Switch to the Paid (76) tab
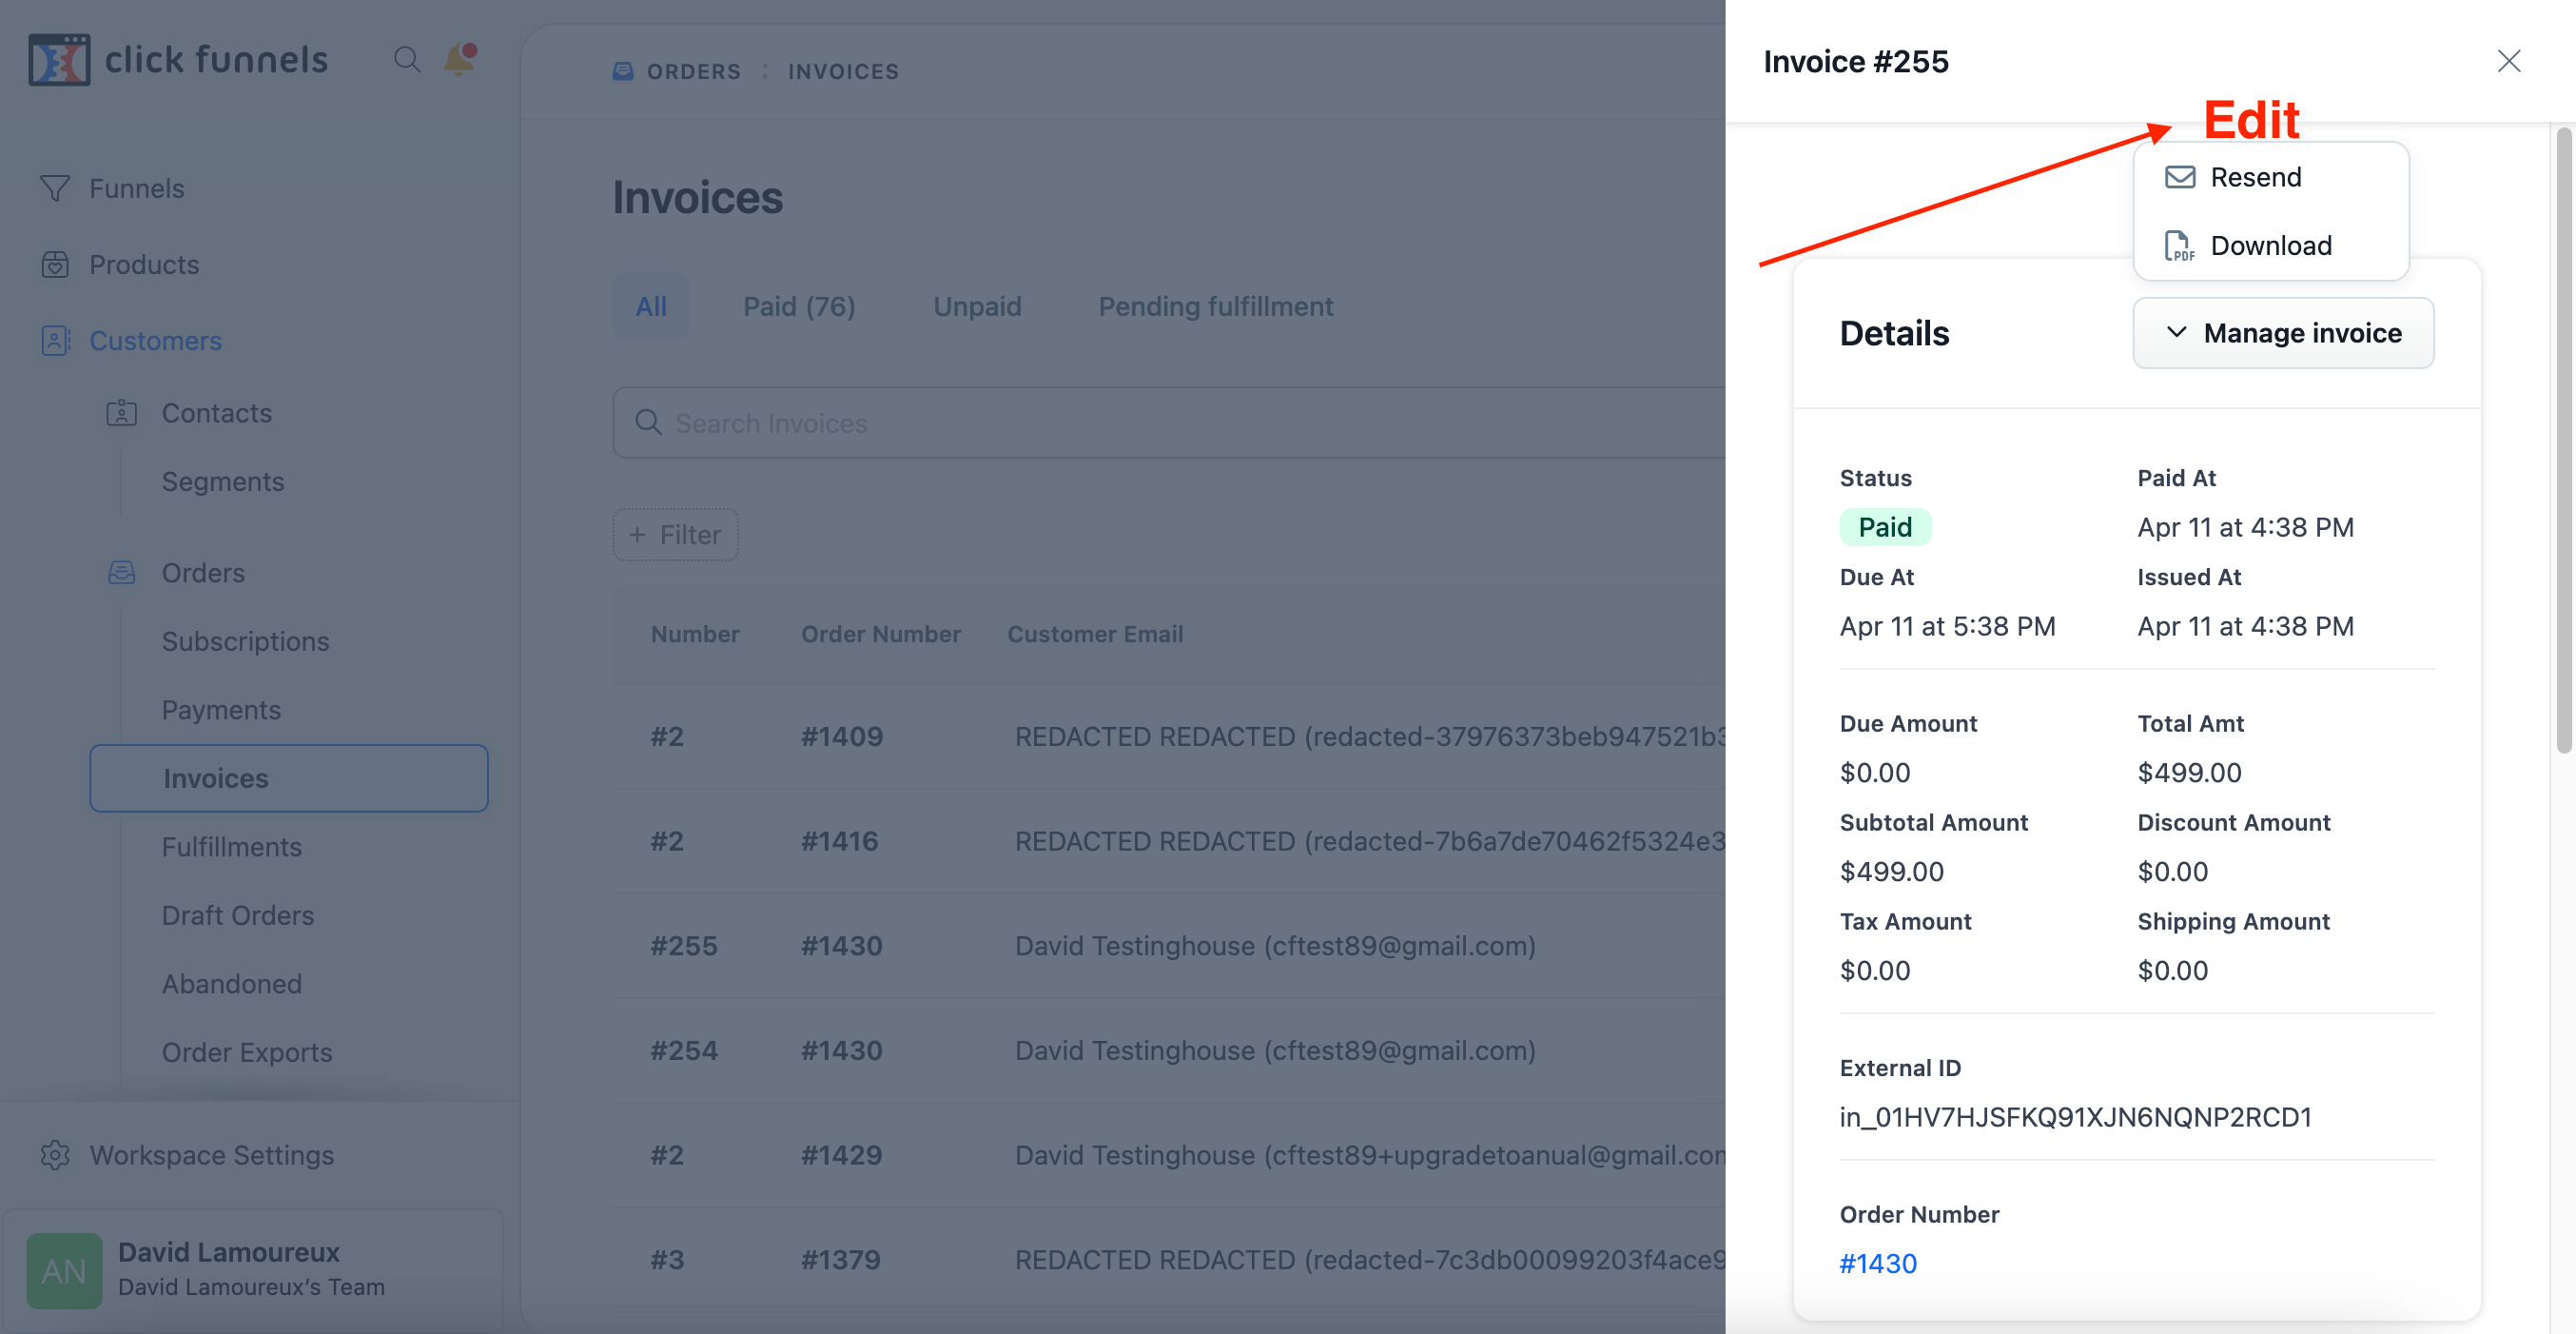2576x1334 pixels. (x=798, y=306)
